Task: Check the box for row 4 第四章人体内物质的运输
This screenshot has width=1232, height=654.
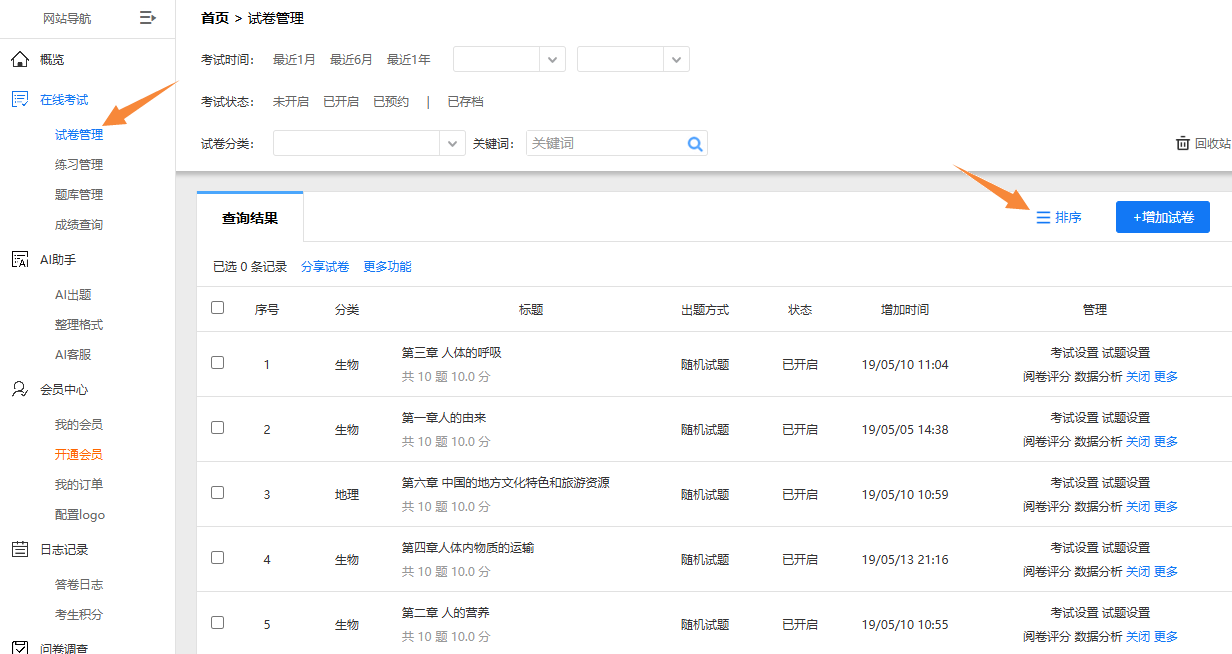Action: (x=218, y=558)
